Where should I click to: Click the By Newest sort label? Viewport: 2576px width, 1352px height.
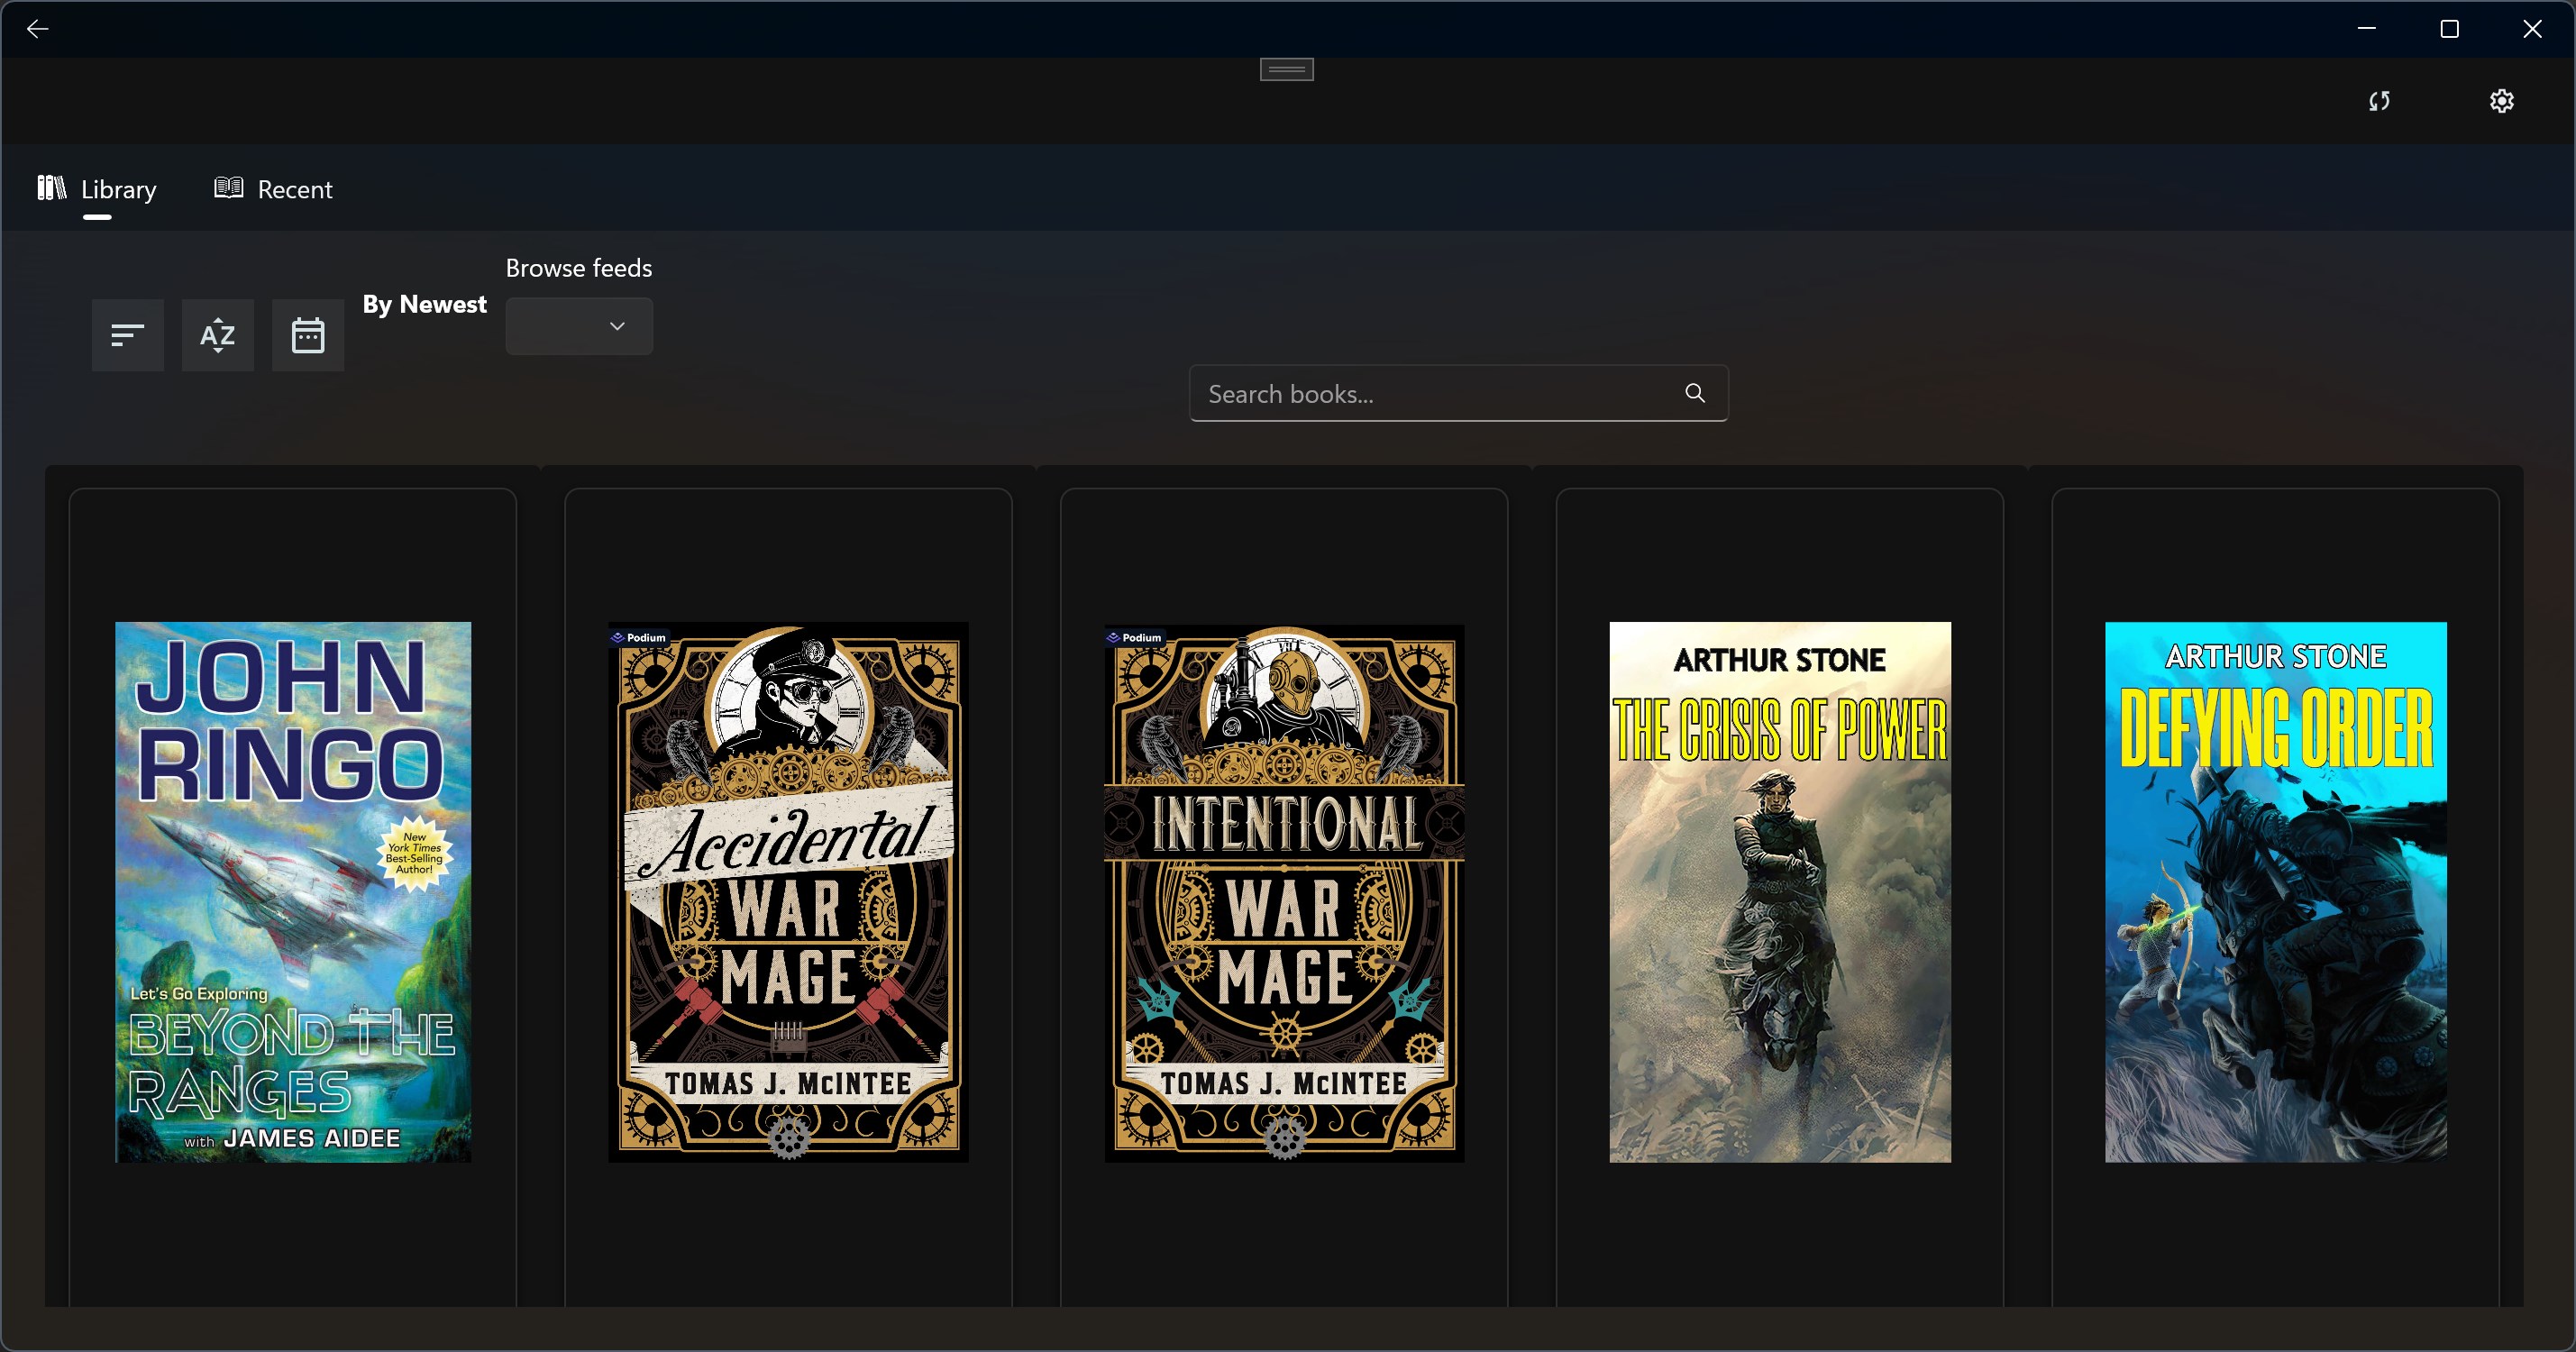click(424, 304)
